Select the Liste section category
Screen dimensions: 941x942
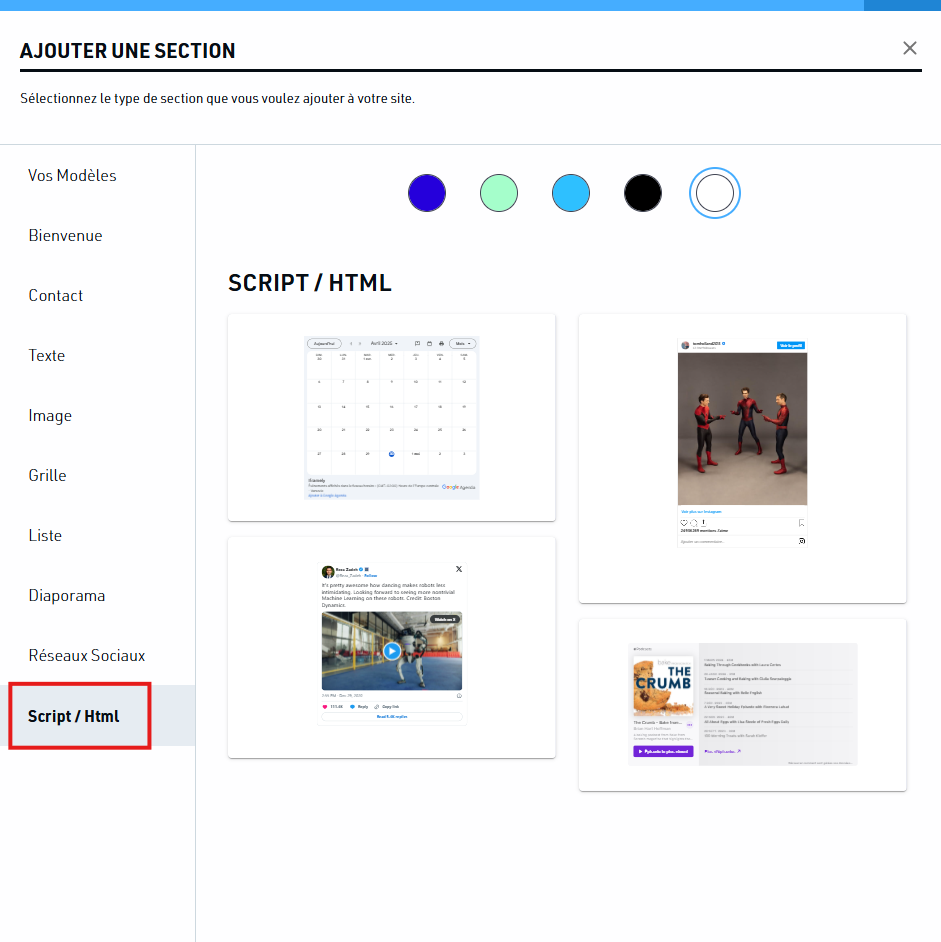tap(45, 536)
